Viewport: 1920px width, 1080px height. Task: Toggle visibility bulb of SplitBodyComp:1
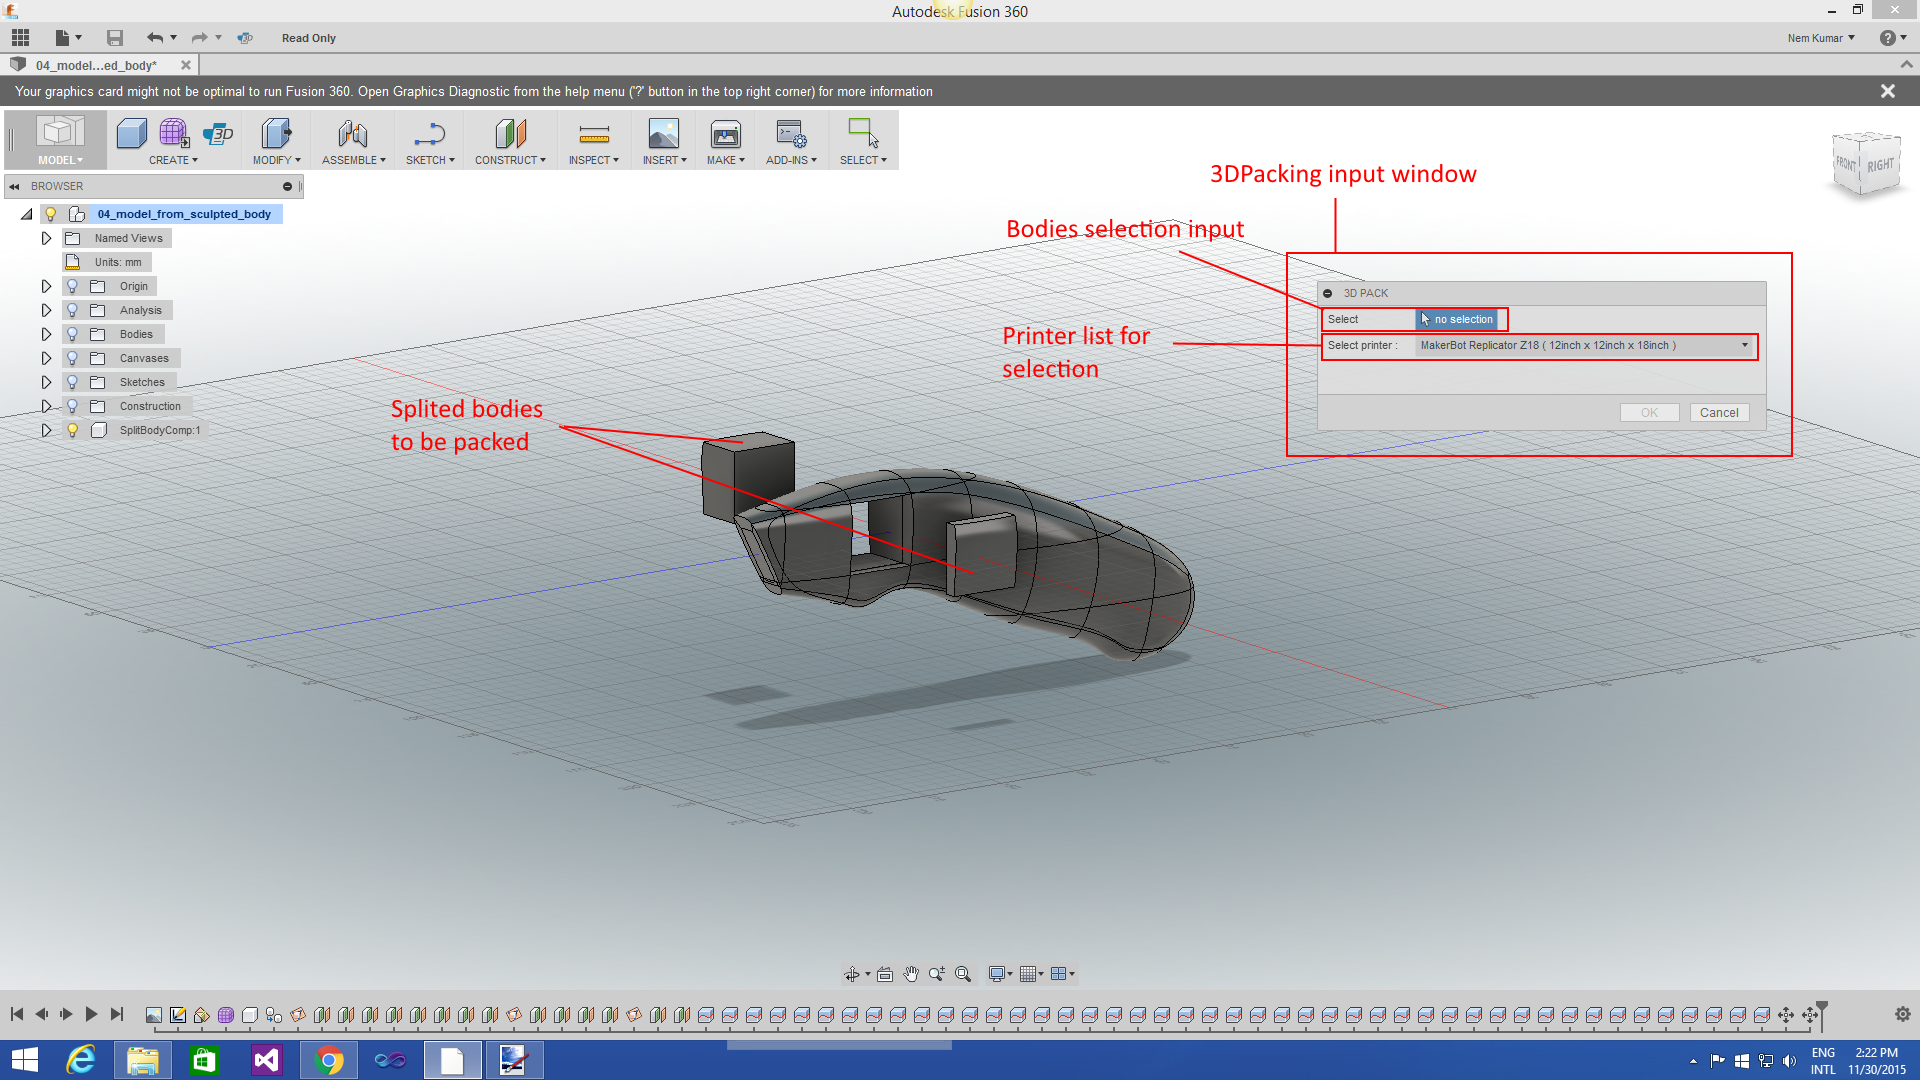coord(72,430)
